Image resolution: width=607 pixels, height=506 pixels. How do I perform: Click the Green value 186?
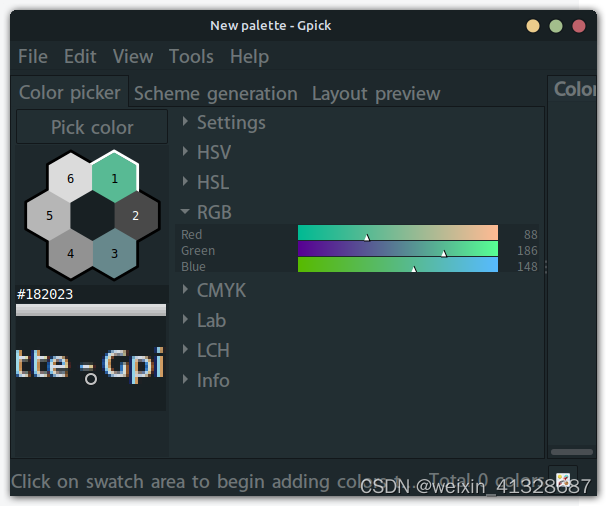[x=527, y=251]
